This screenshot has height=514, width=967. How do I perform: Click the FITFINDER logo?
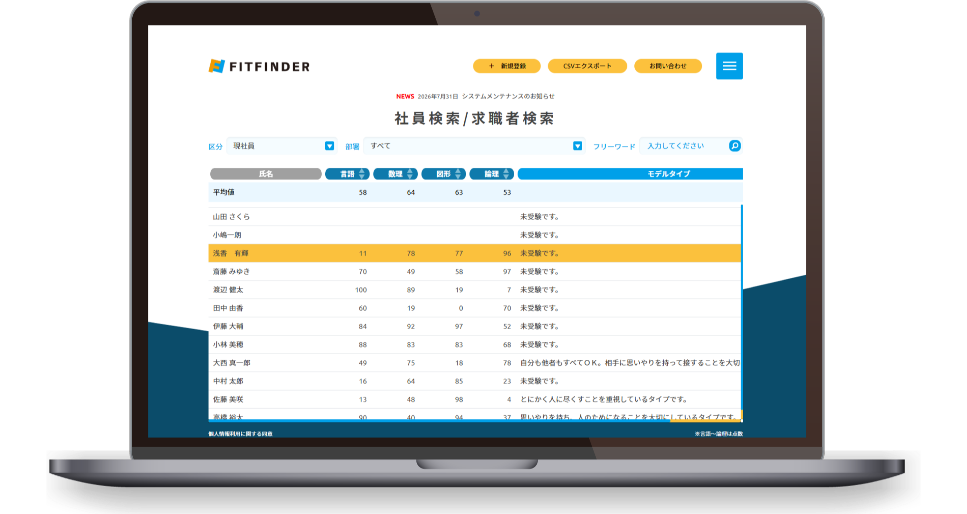[x=259, y=66]
